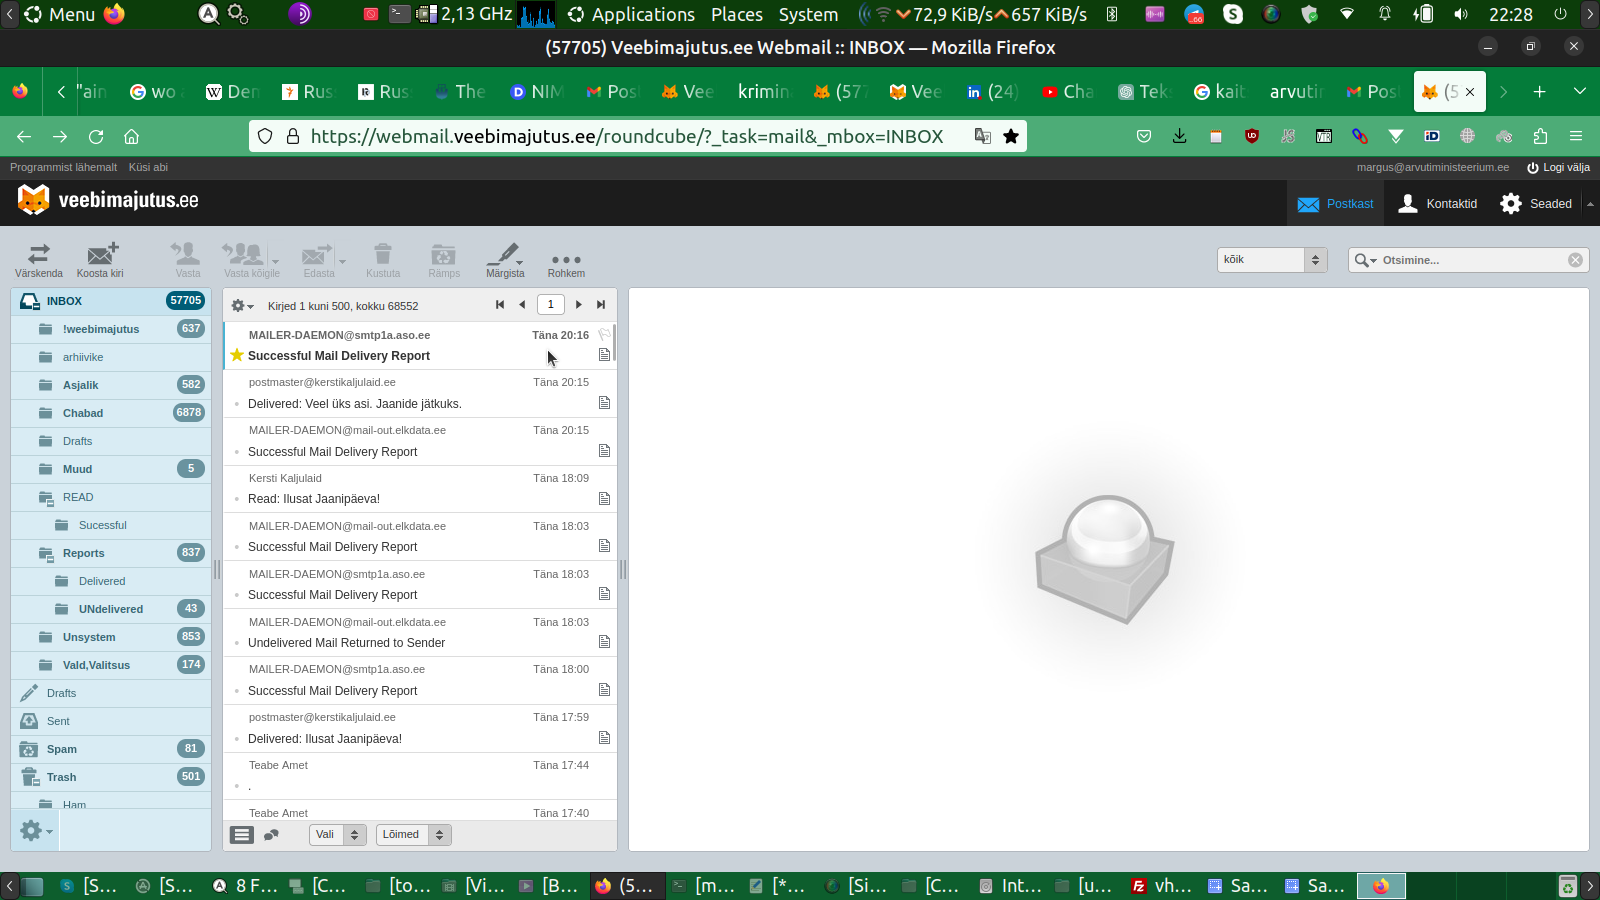Click the Programmist lähemalt link
The width and height of the screenshot is (1600, 900).
pyautogui.click(x=63, y=167)
